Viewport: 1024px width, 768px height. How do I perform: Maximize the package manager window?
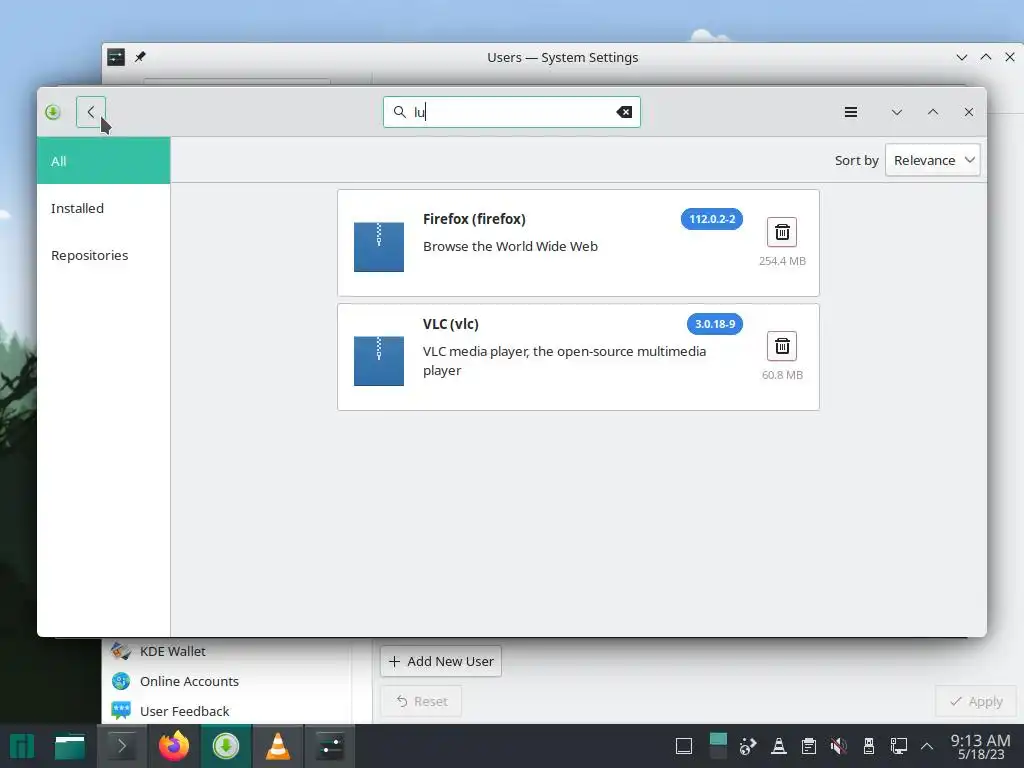933,112
